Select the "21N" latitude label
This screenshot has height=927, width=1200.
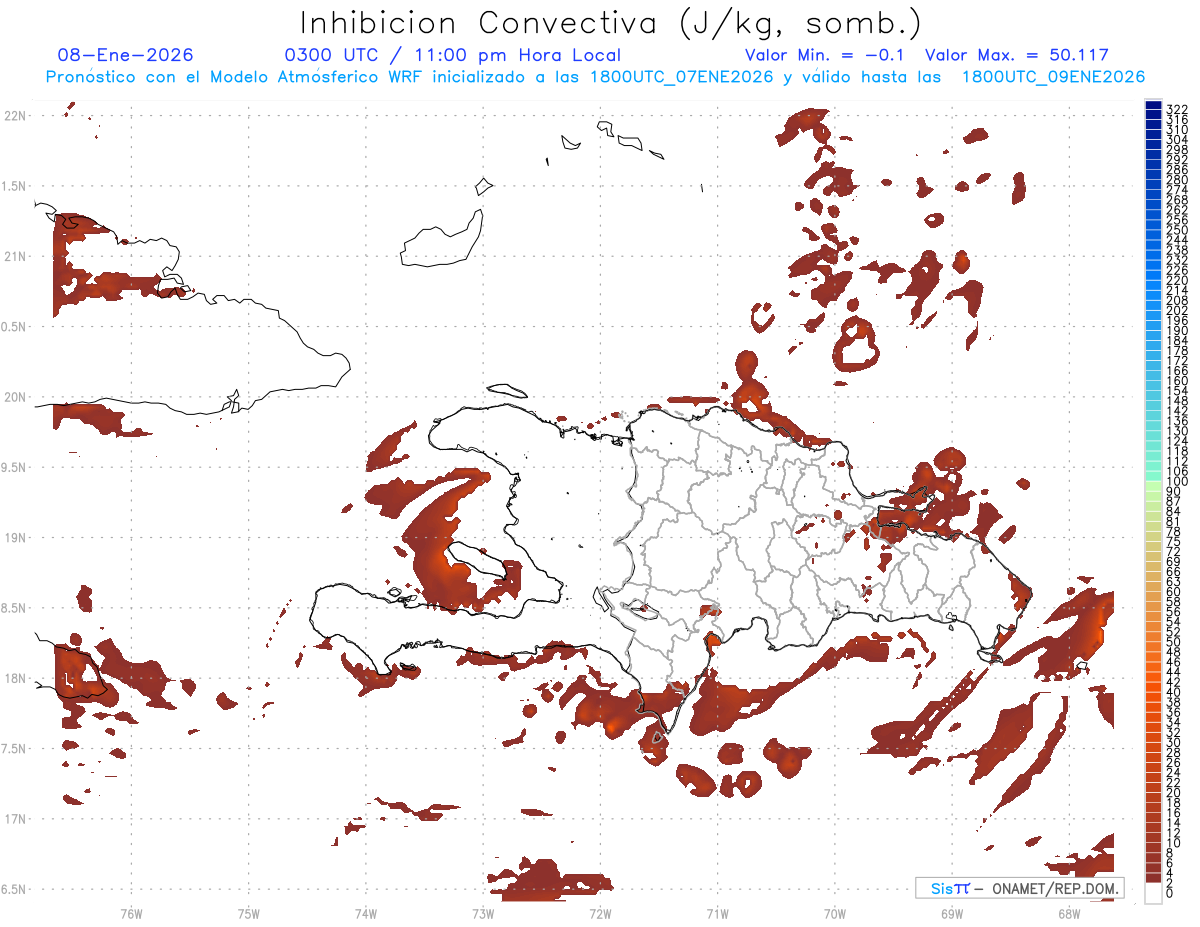tap(15, 256)
